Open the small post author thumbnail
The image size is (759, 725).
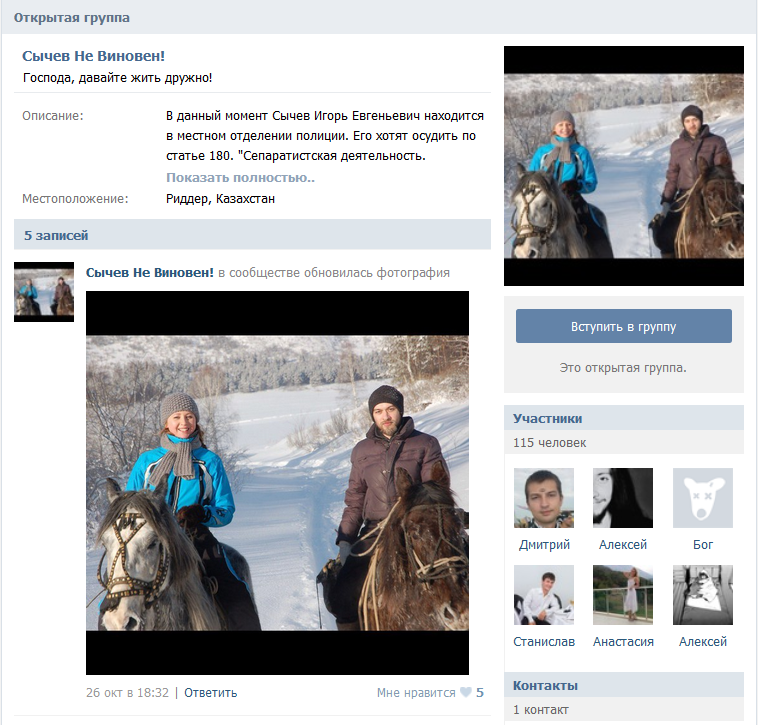point(44,292)
